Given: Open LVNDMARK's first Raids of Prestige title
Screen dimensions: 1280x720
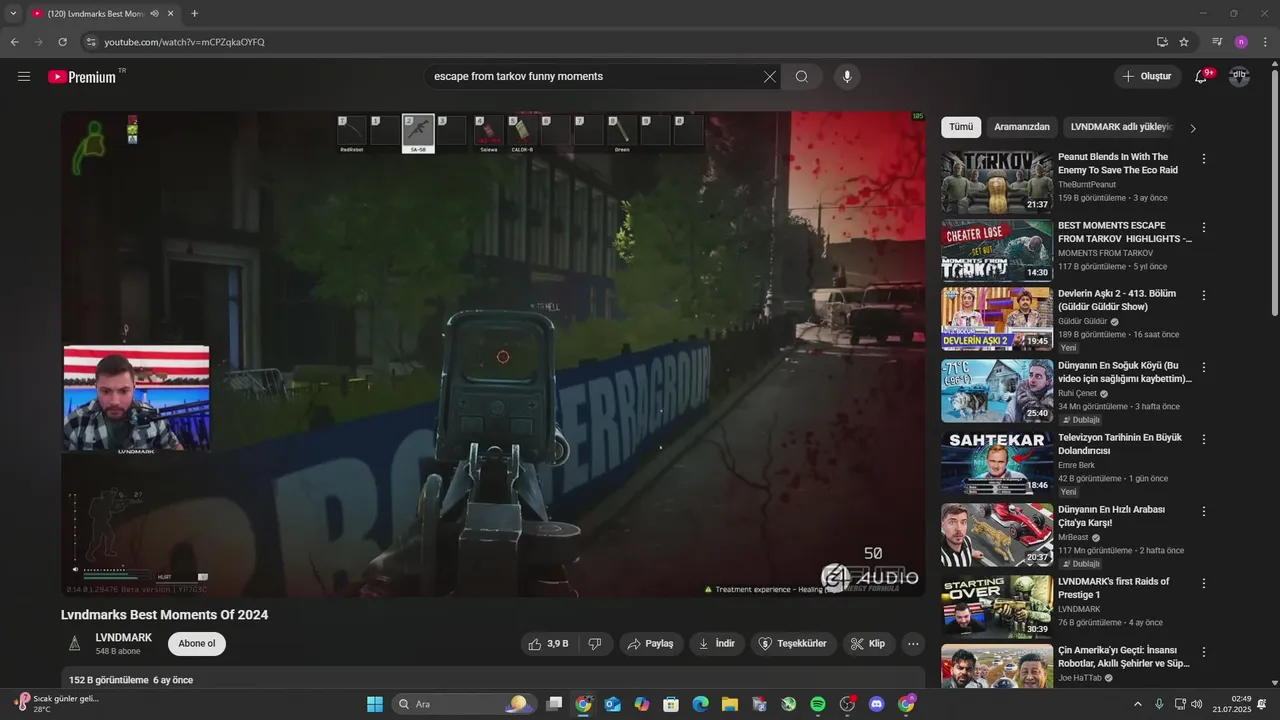Looking at the screenshot, I should click(1114, 588).
